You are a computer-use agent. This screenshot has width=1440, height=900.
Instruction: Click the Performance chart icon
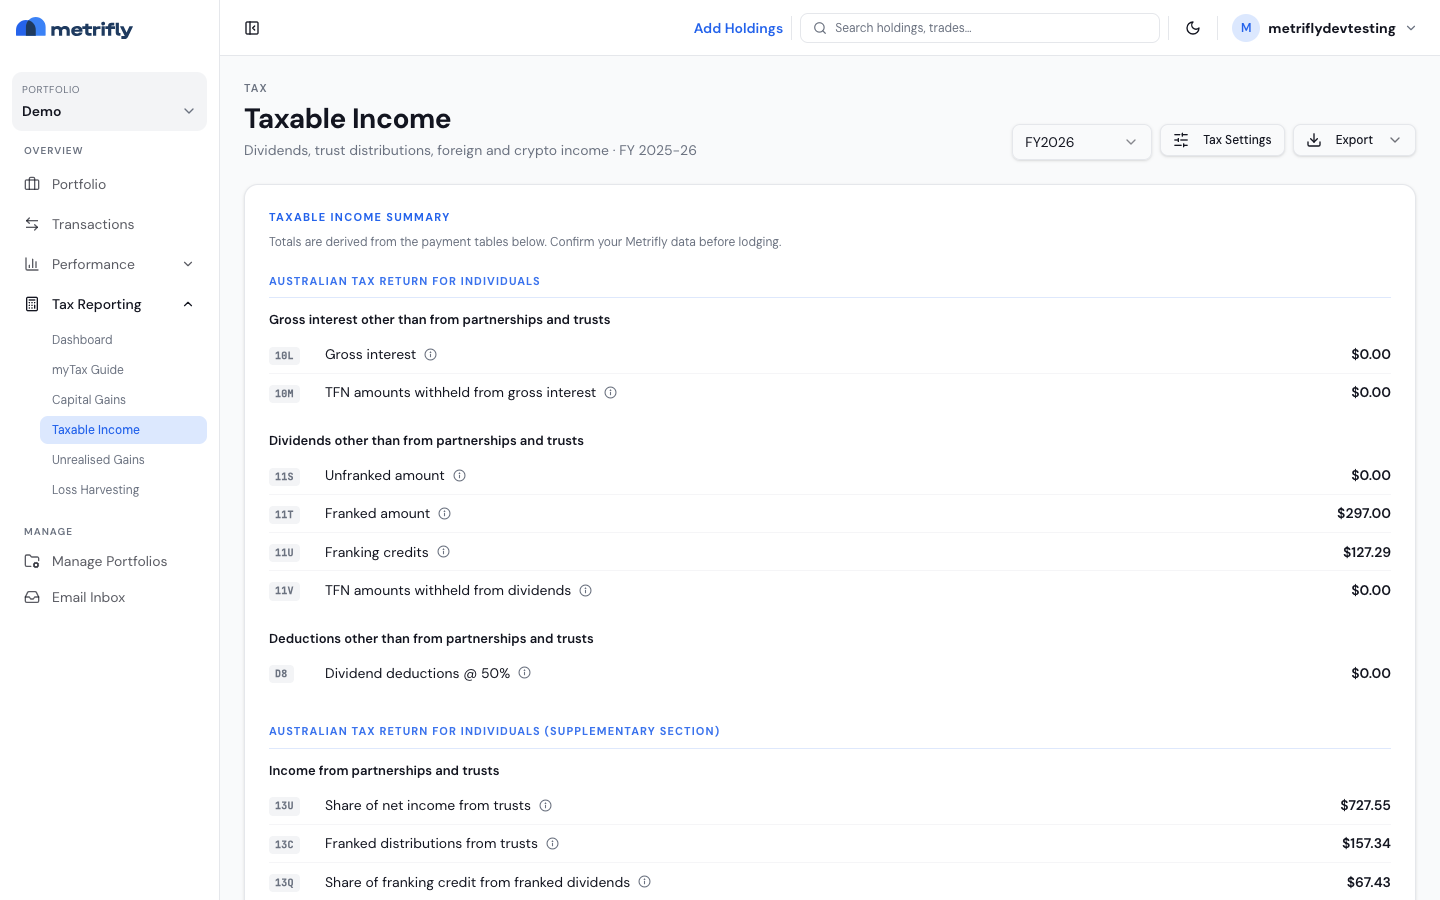(32, 264)
